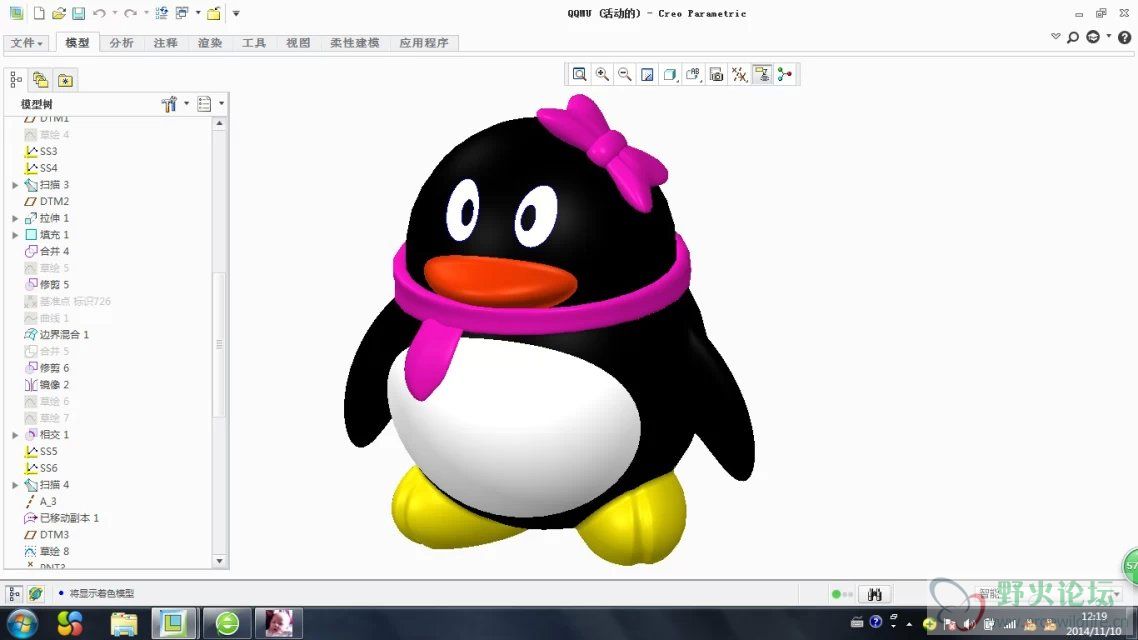Viewport: 1138px width, 640px height.
Task: Switch to the 模型 ribbon tab
Action: (78, 43)
